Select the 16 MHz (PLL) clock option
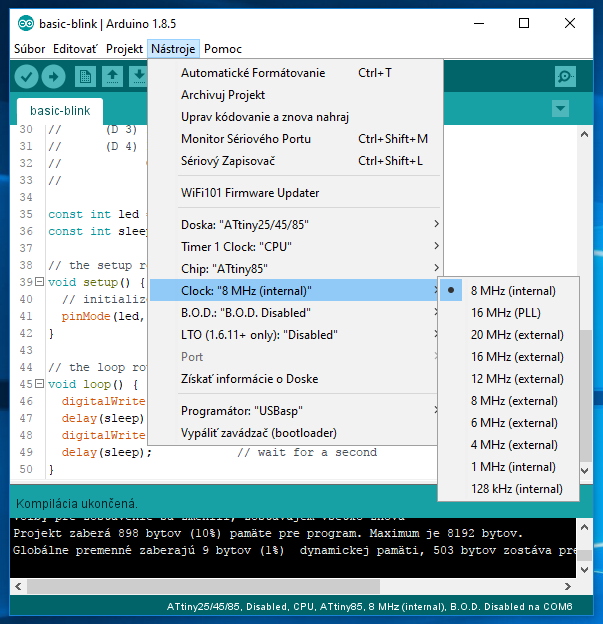Image resolution: width=603 pixels, height=624 pixels. (509, 312)
